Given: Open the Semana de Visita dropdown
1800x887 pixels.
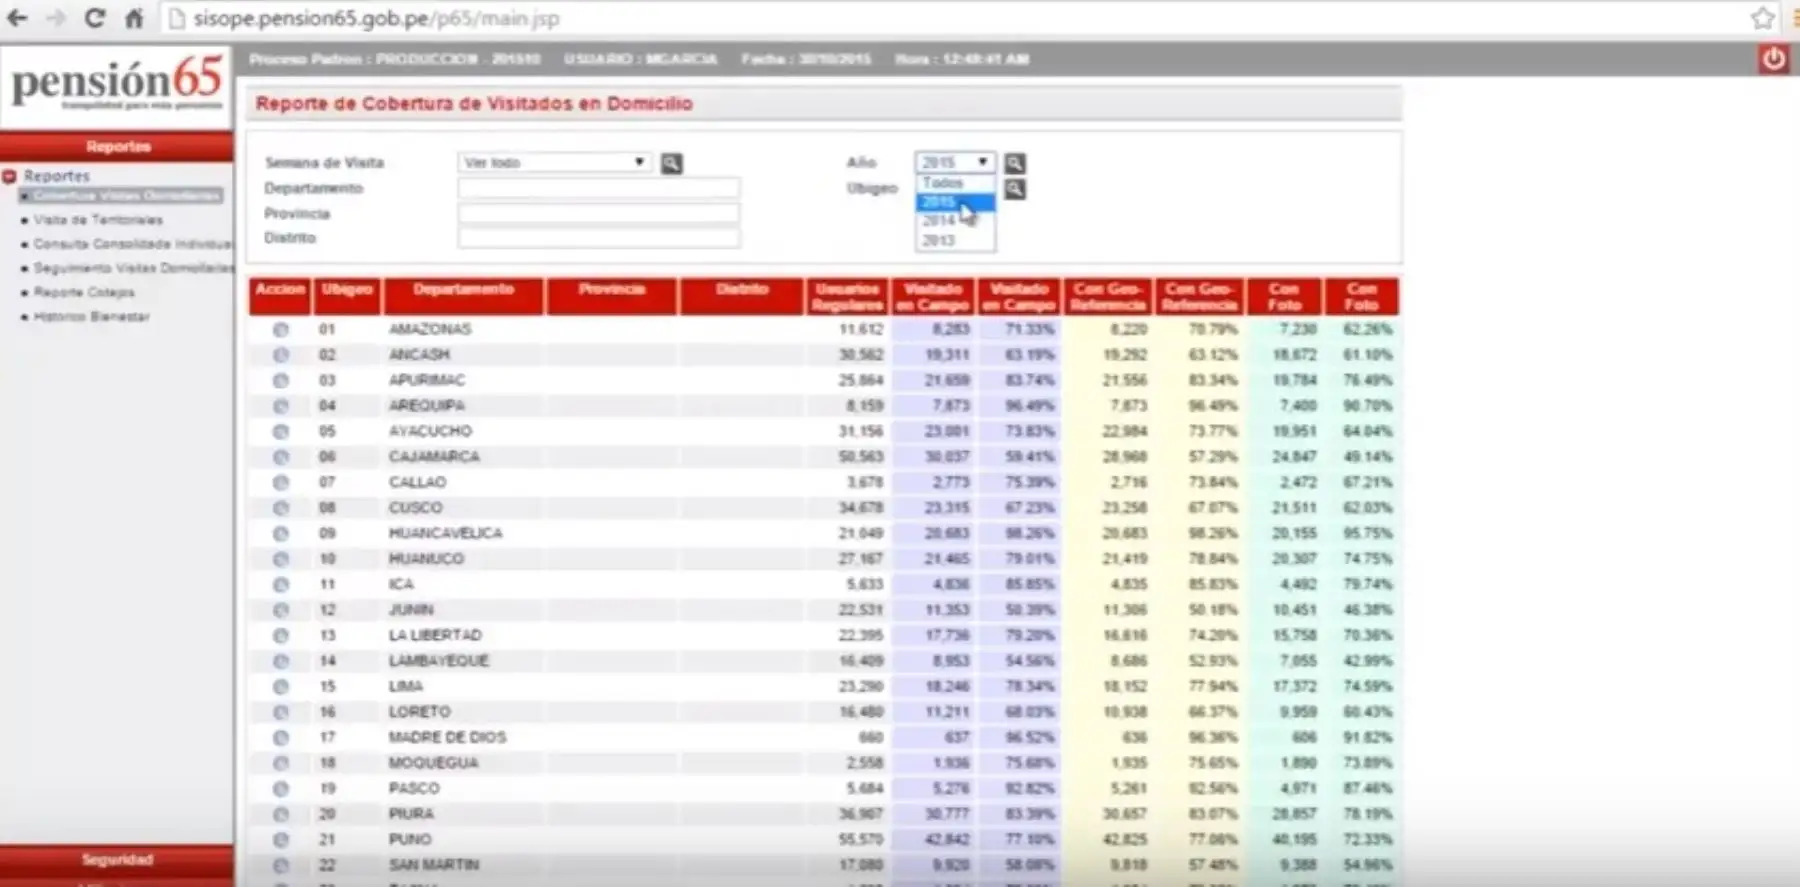Looking at the screenshot, I should click(x=554, y=162).
